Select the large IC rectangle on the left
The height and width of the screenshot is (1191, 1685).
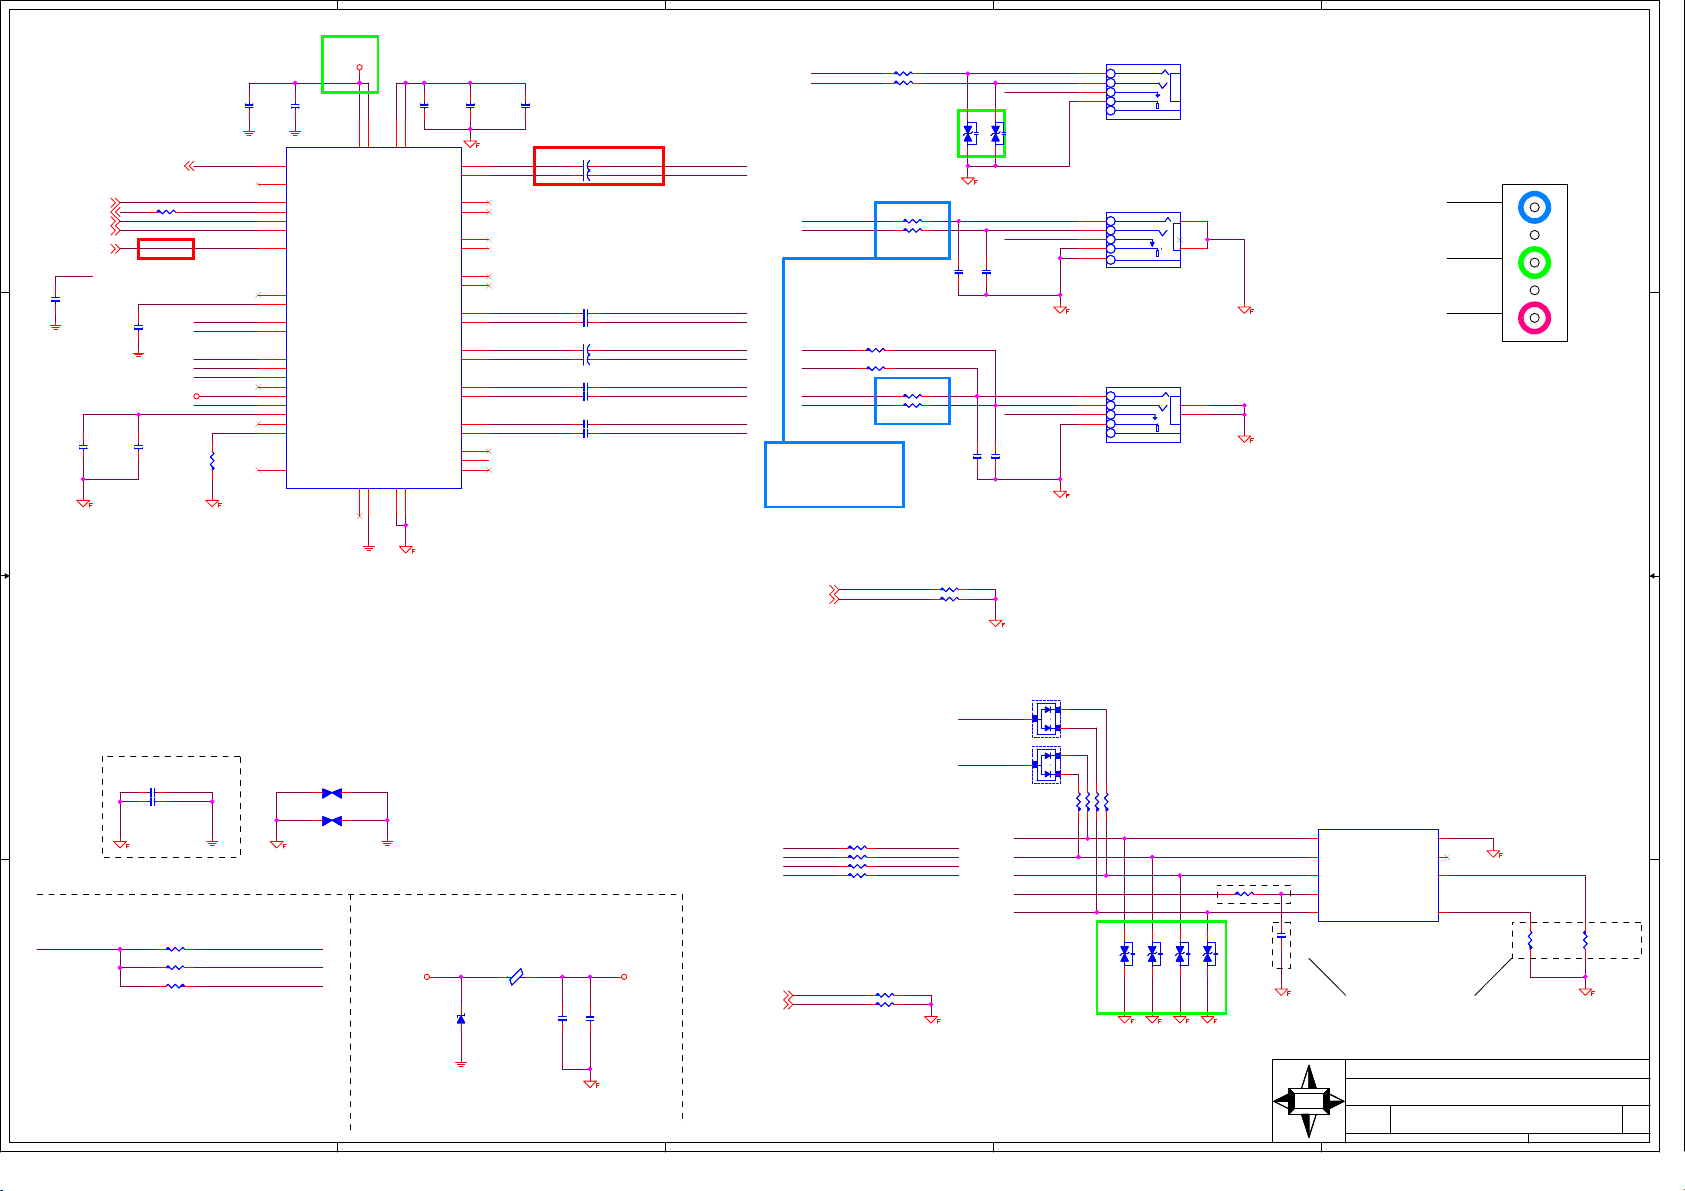373,318
